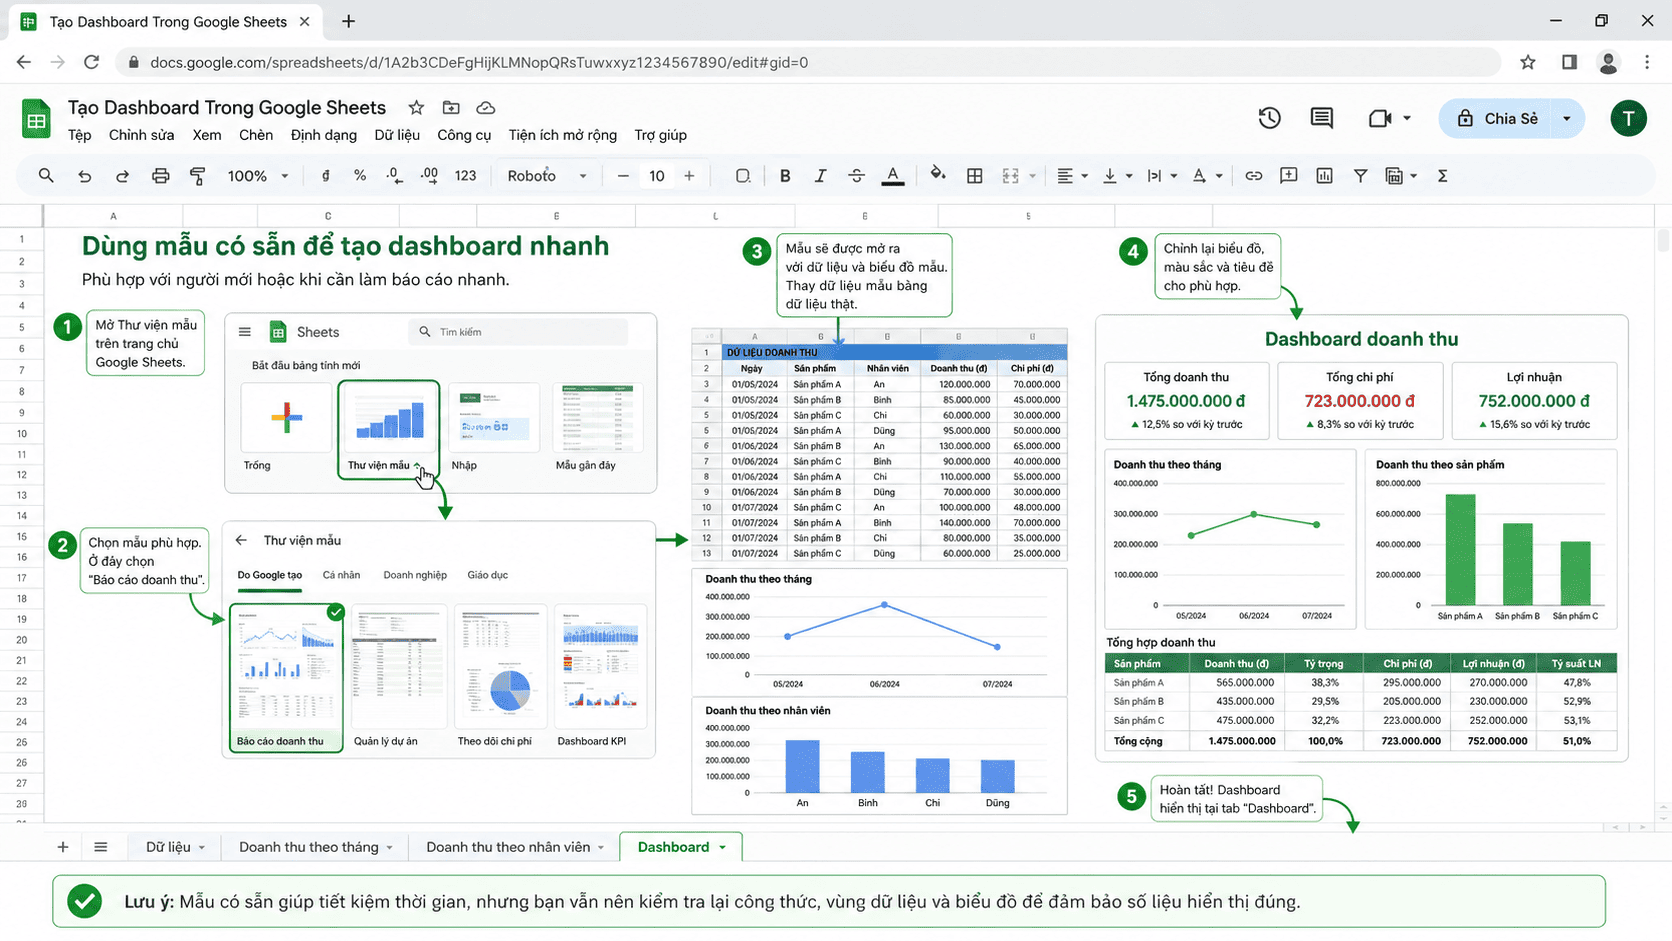Open the search menus magnifier tool
1672x941 pixels.
click(x=46, y=176)
